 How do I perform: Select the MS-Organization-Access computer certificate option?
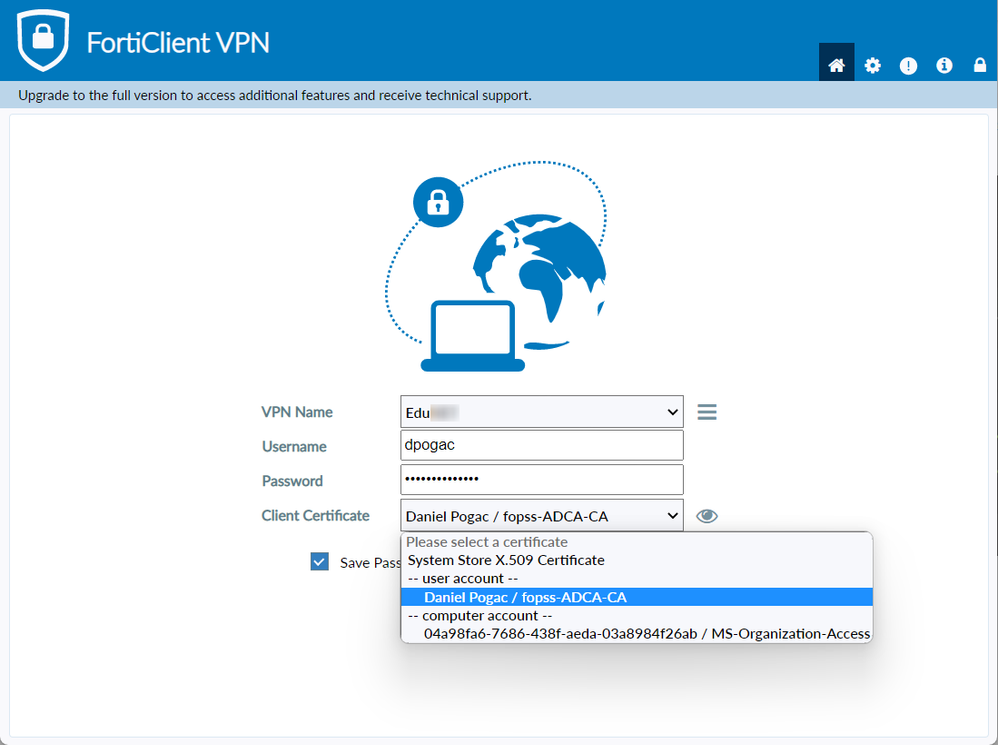coord(636,634)
